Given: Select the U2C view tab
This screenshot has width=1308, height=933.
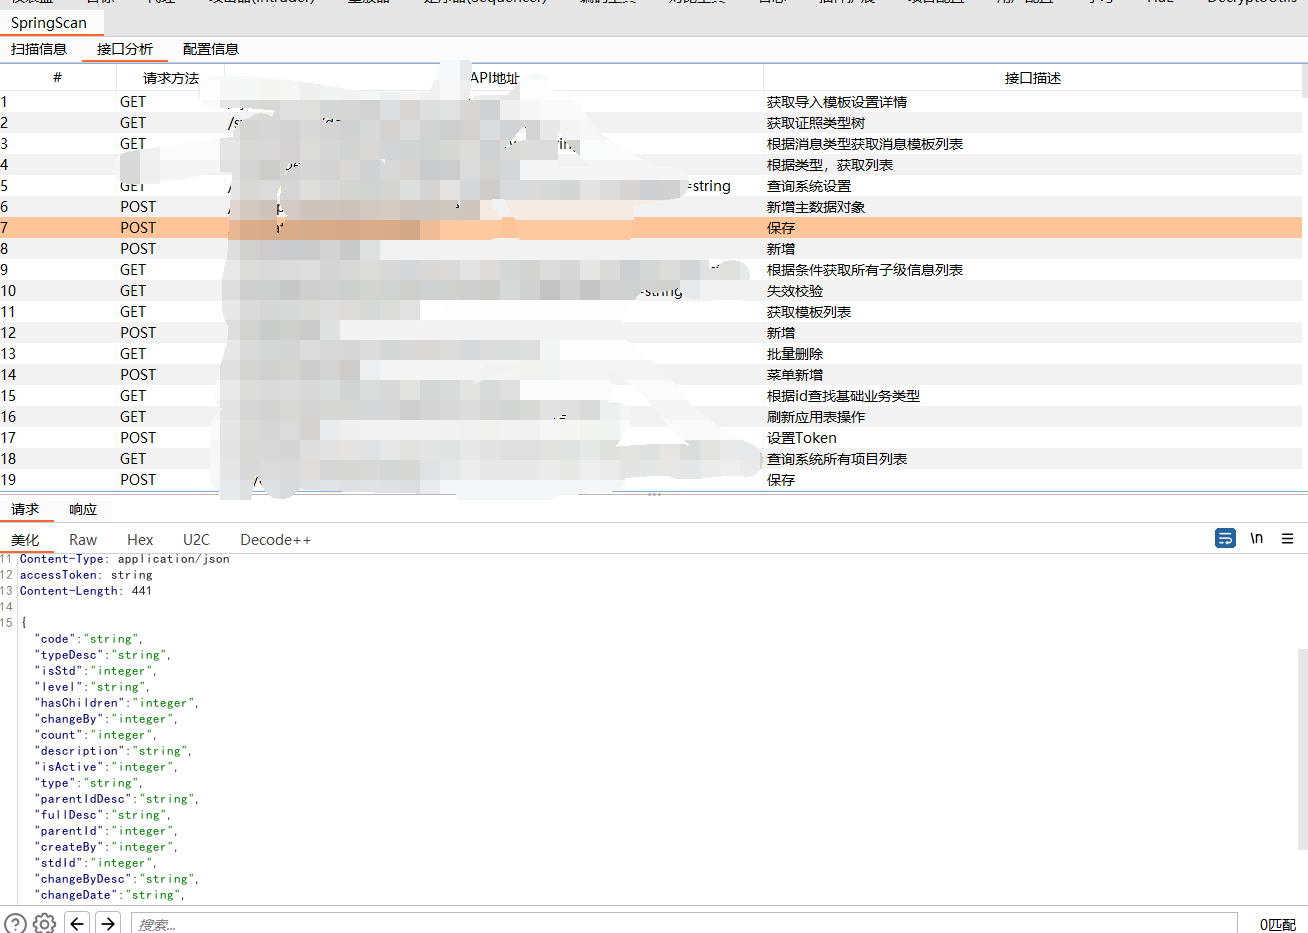Looking at the screenshot, I should (x=196, y=540).
